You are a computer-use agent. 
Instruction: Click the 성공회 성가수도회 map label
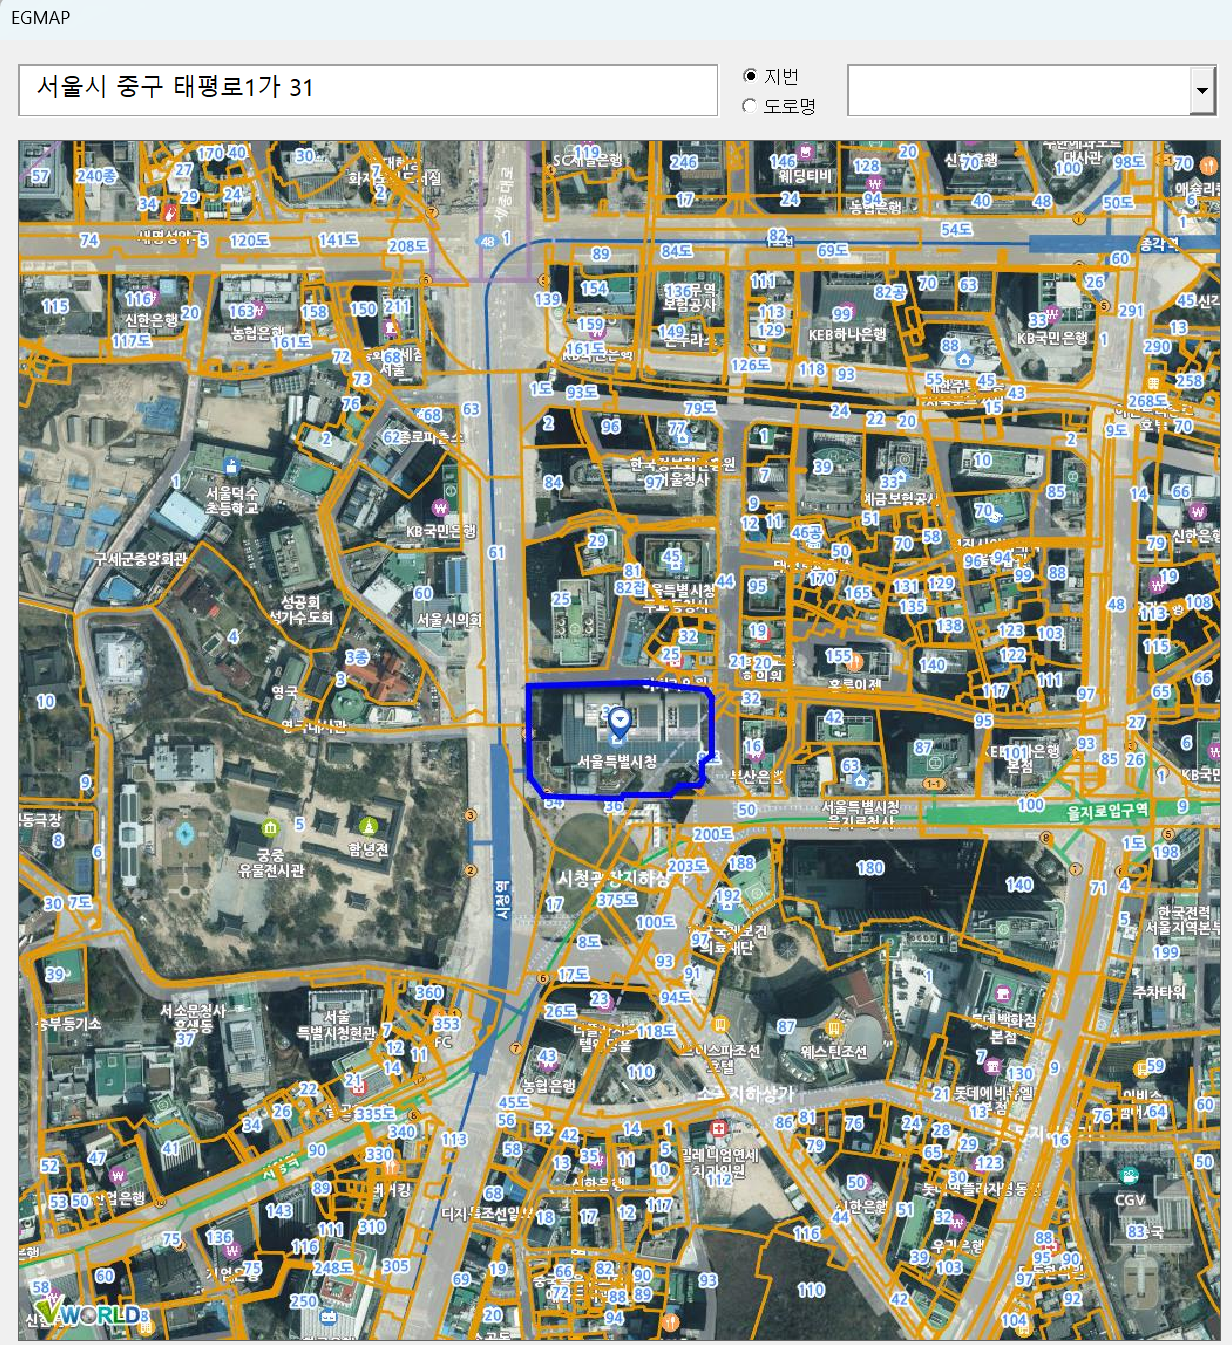[x=303, y=610]
